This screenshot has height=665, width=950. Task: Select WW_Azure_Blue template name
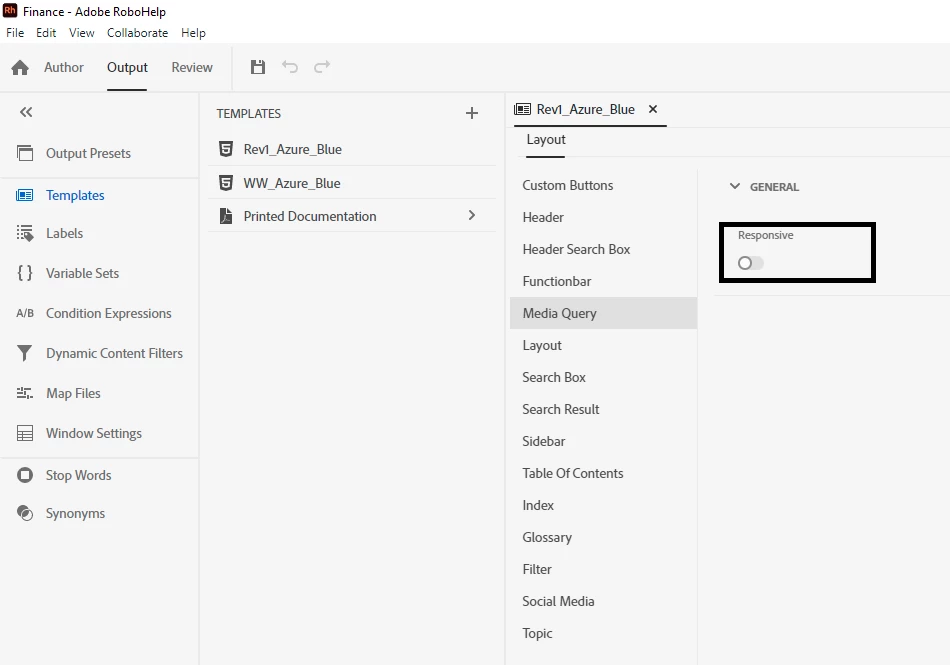[x=292, y=183]
